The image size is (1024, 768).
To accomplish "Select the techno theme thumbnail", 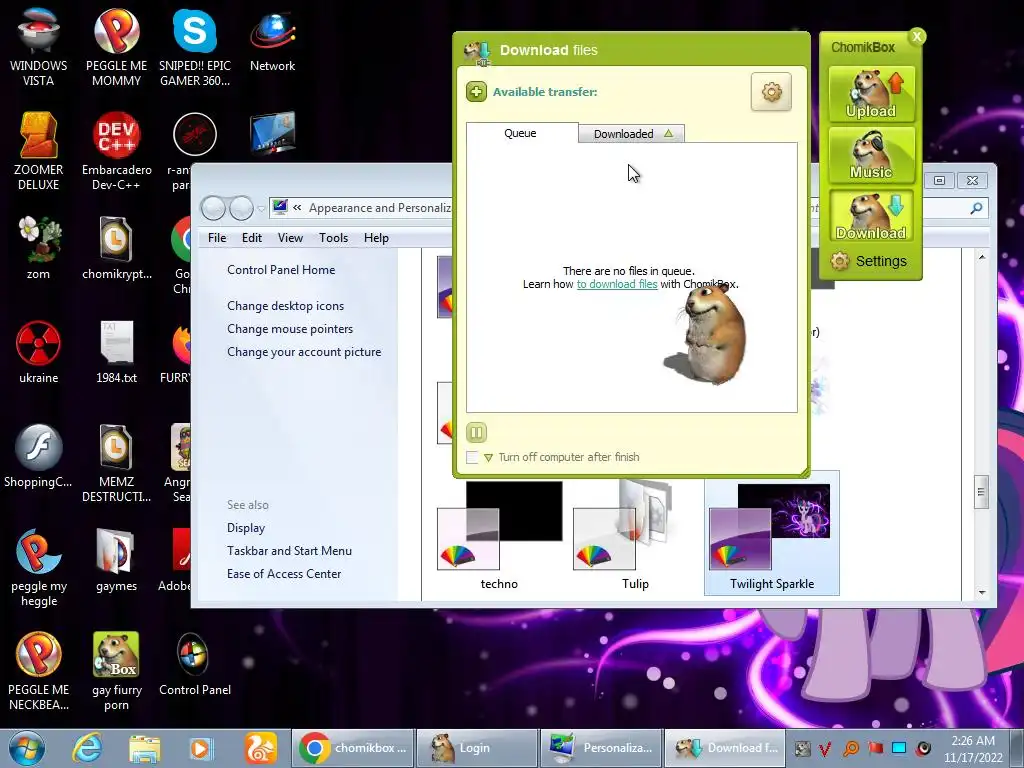I will pyautogui.click(x=500, y=536).
